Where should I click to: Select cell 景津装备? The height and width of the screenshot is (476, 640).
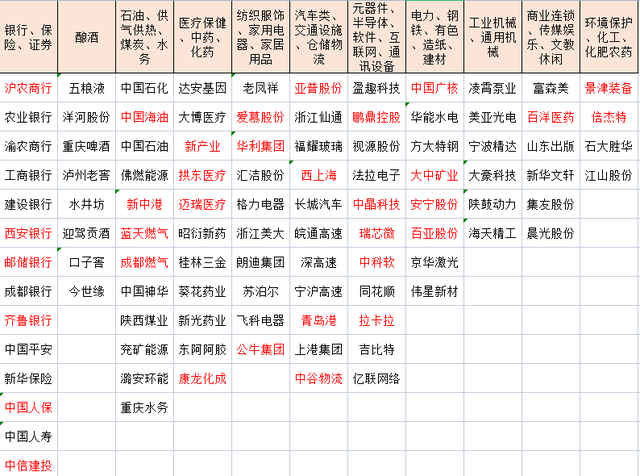pyautogui.click(x=609, y=88)
